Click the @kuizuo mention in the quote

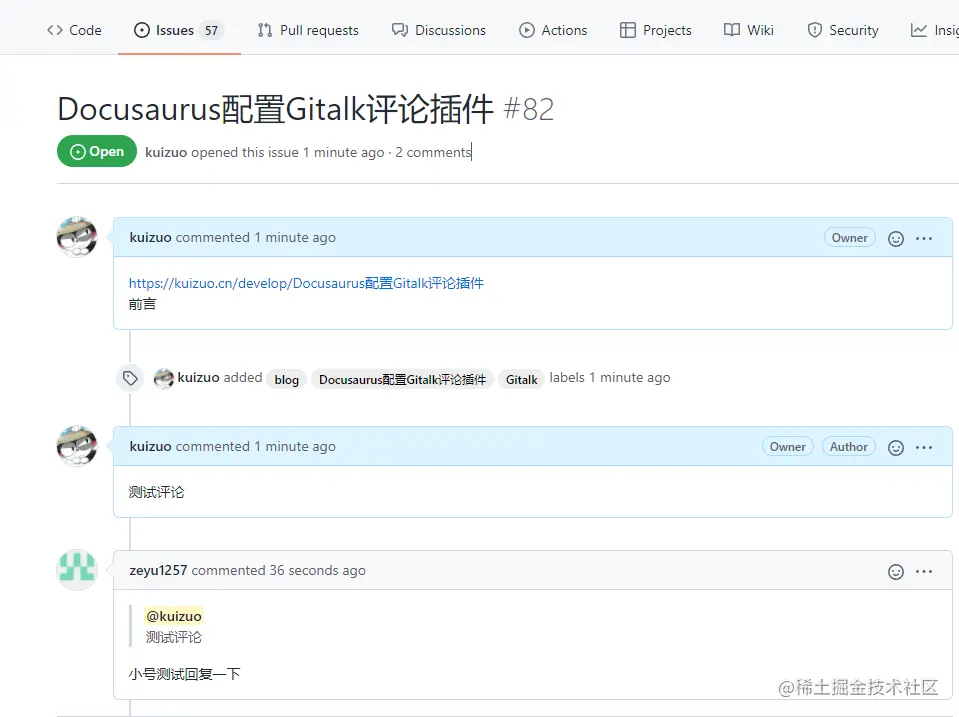174,616
